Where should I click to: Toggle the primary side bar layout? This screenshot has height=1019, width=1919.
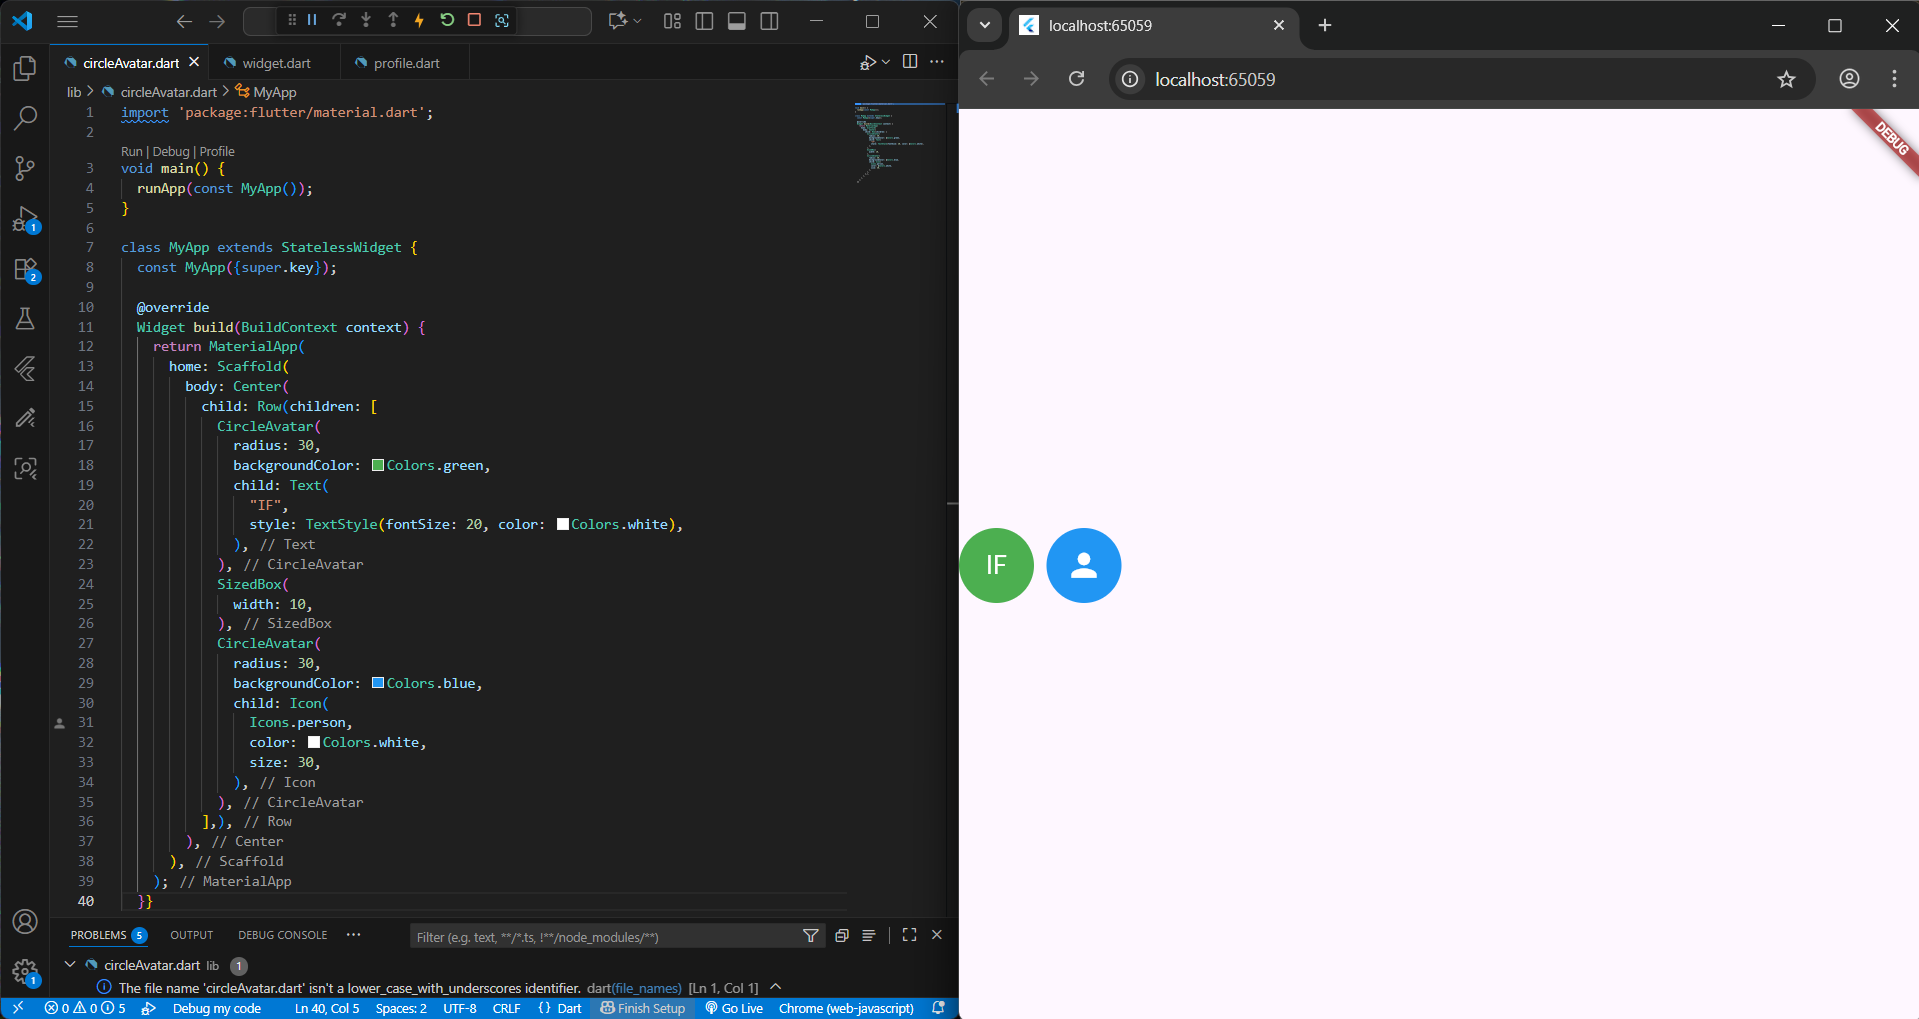[704, 21]
